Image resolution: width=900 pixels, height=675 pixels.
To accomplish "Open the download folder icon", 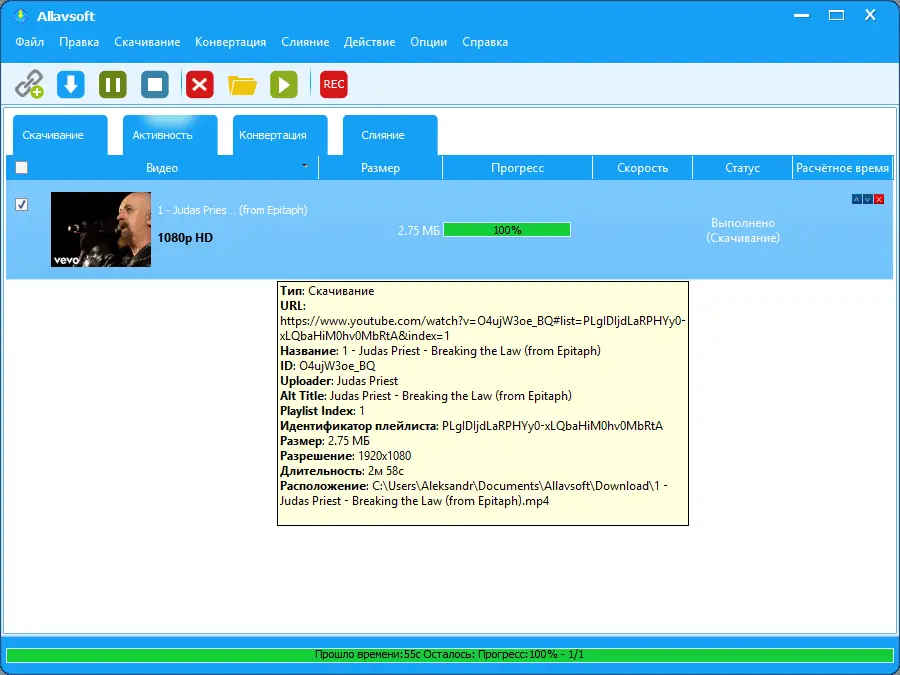I will (x=242, y=84).
